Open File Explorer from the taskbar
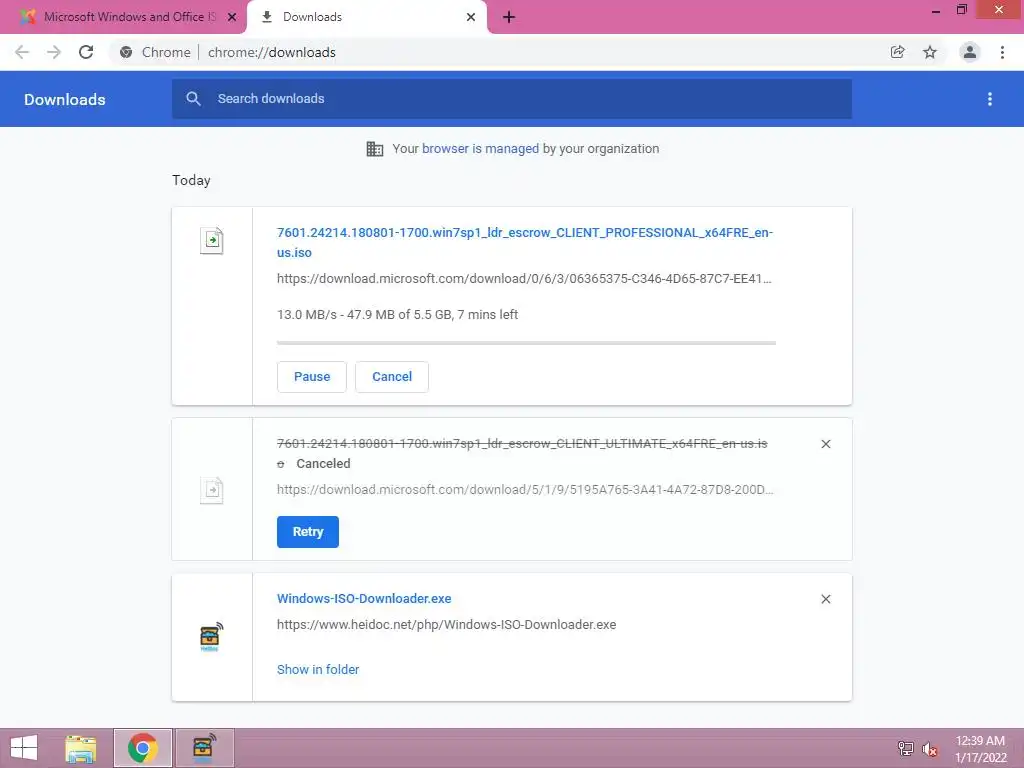This screenshot has height=768, width=1024. [x=81, y=748]
